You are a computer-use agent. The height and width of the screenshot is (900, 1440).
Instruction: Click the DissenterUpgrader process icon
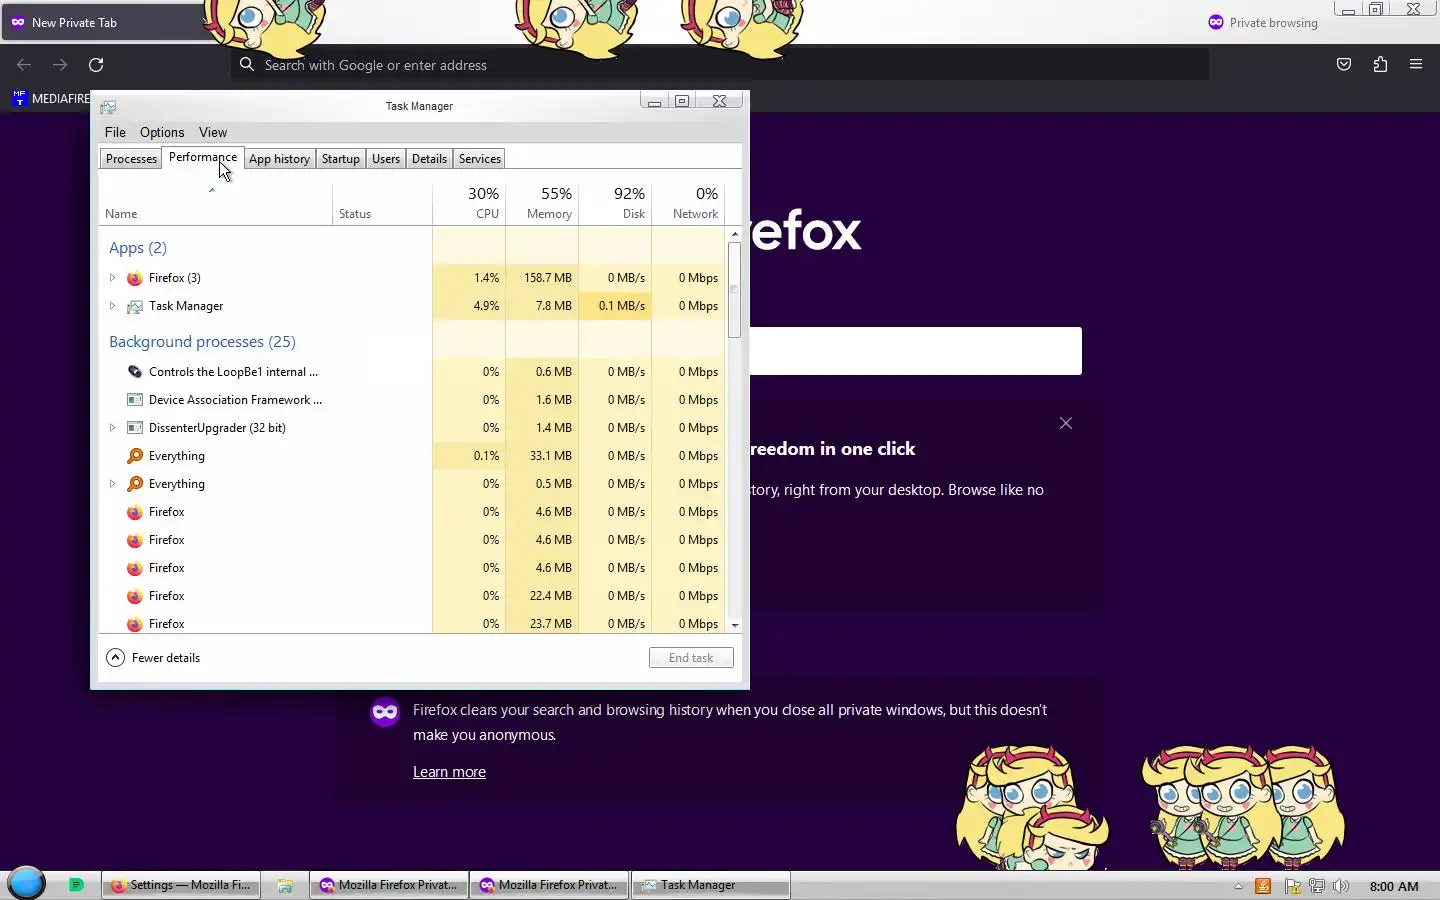tap(135, 428)
